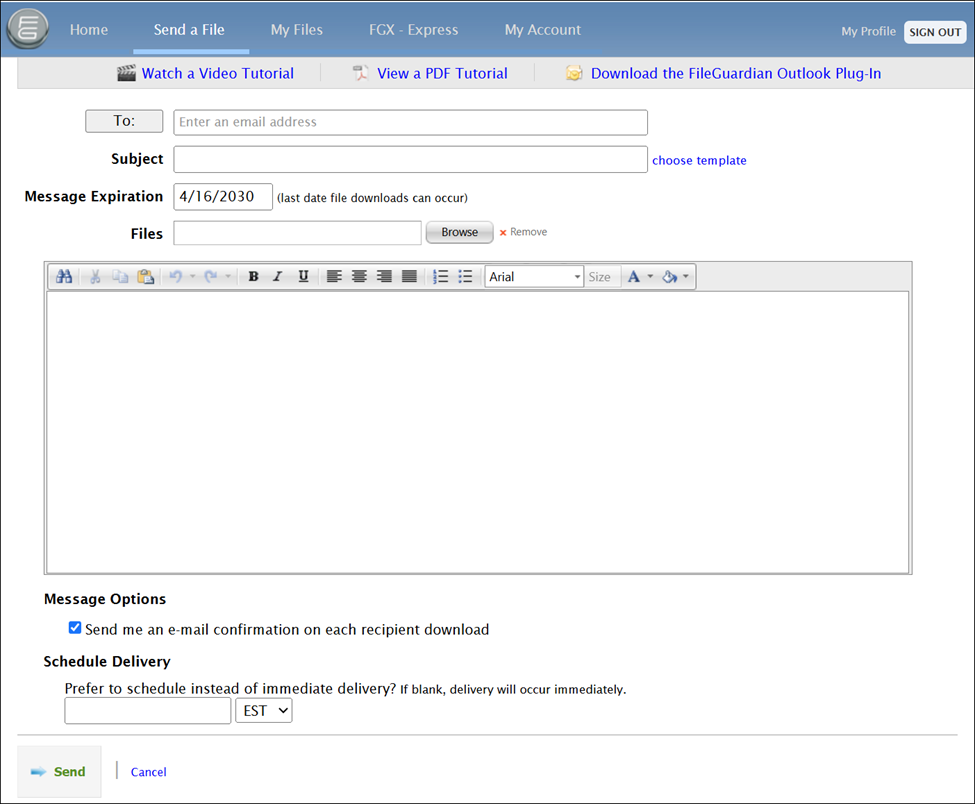This screenshot has height=804, width=975.
Task: Justify text alignment
Action: tap(409, 277)
